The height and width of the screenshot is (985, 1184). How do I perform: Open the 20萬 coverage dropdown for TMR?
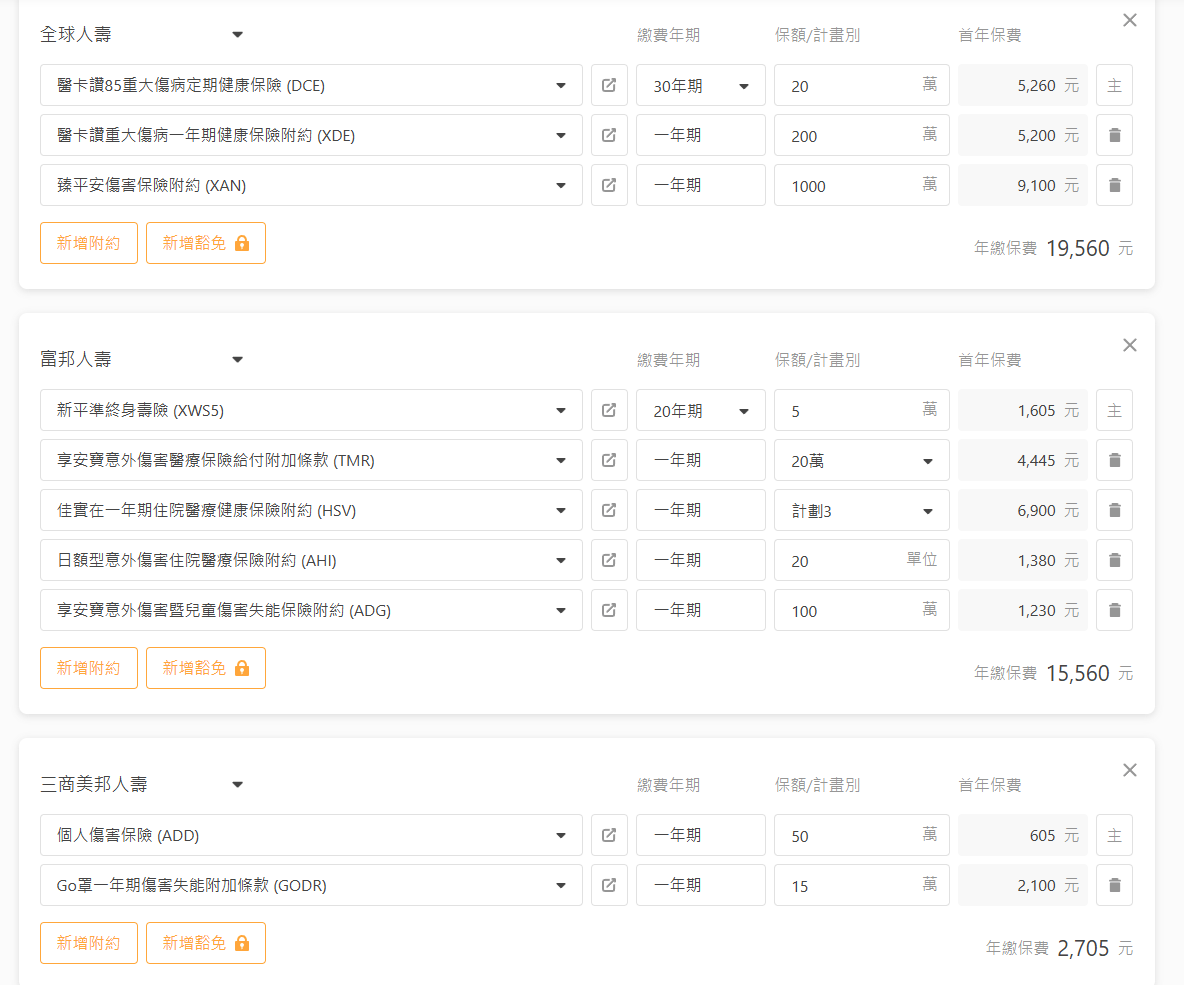point(861,461)
